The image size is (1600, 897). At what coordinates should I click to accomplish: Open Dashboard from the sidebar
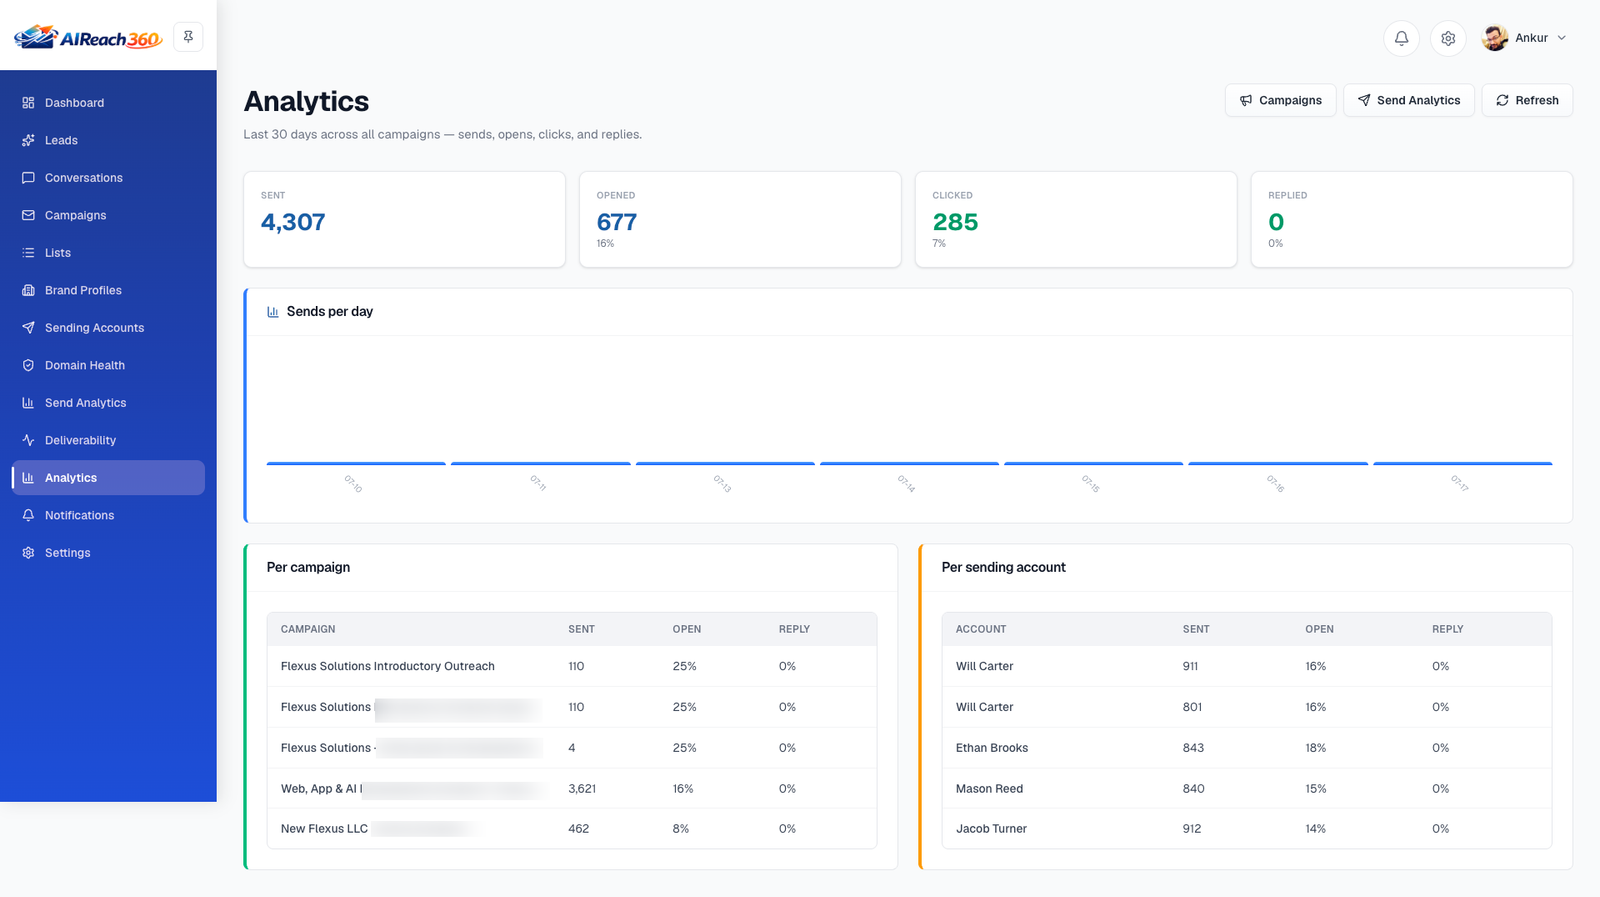108,103
